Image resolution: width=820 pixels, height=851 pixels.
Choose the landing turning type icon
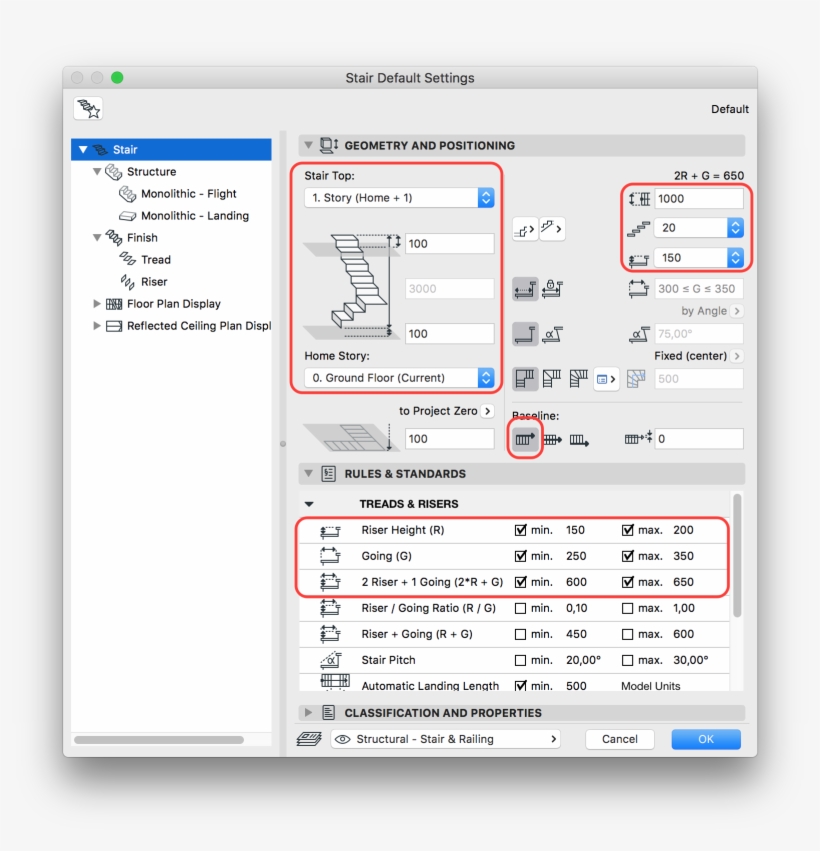(x=524, y=378)
